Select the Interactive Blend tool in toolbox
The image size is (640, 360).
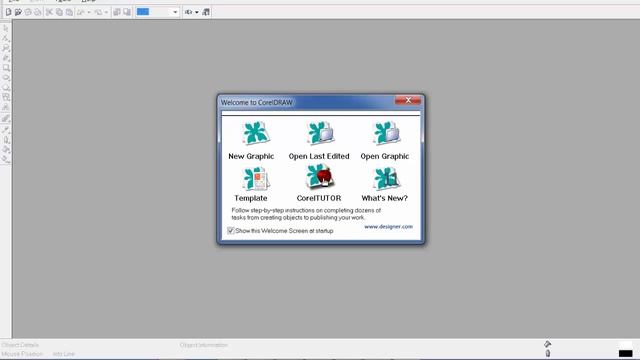(x=6, y=119)
